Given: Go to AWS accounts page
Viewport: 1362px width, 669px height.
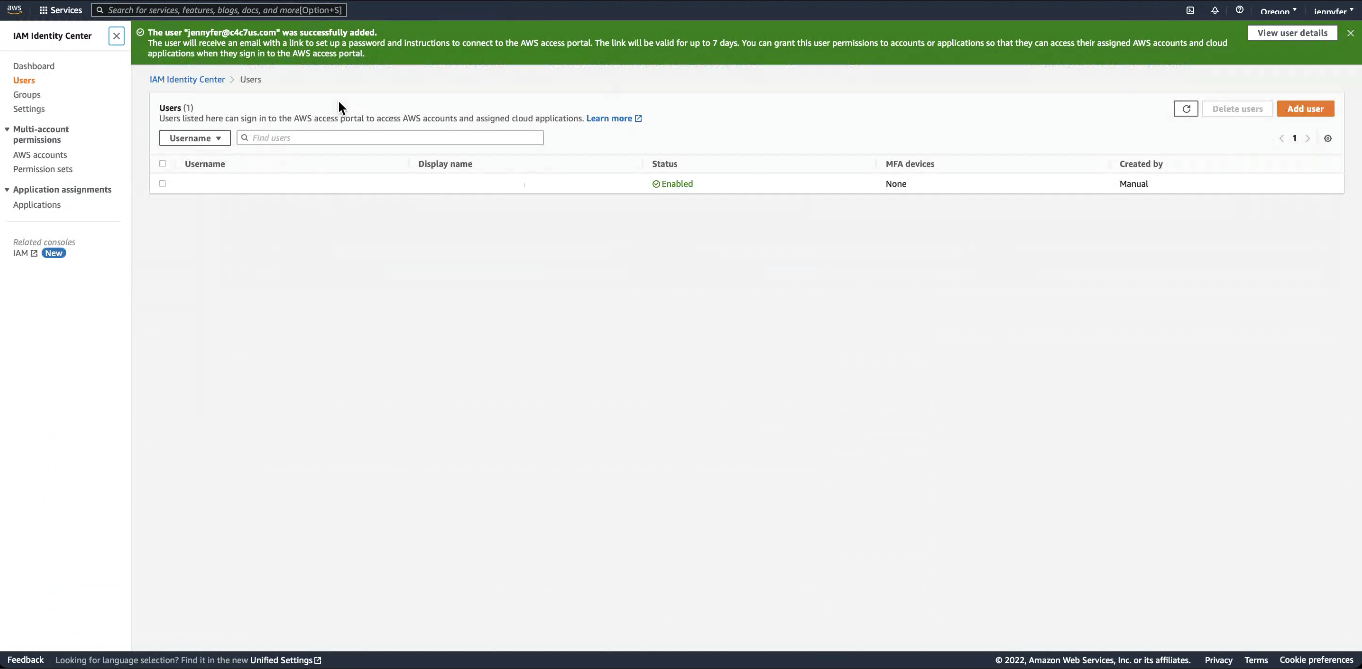Looking at the screenshot, I should click(x=40, y=155).
